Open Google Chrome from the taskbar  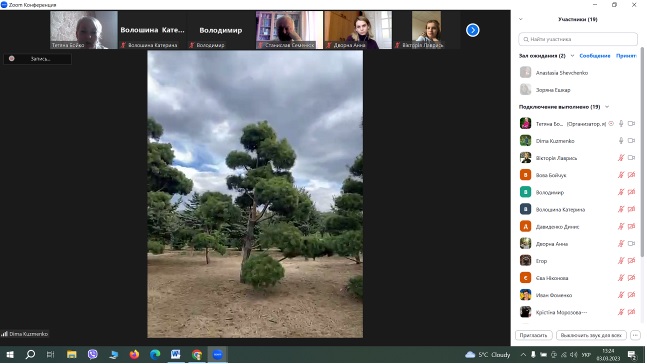coord(197,355)
